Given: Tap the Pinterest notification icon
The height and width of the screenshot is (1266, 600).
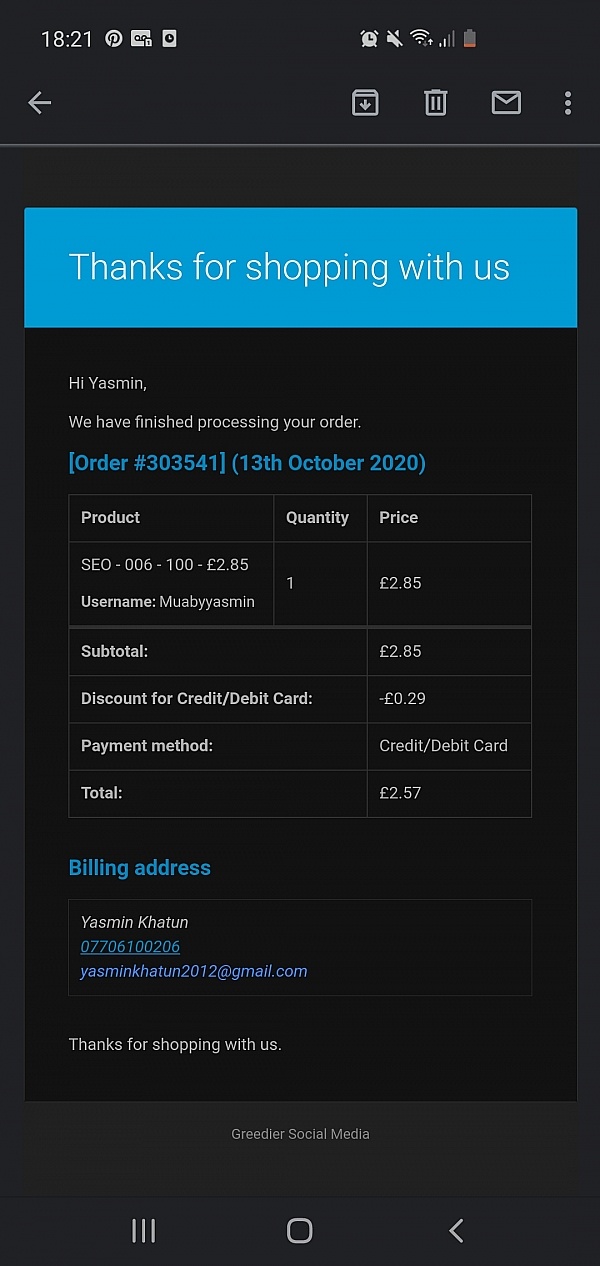Looking at the screenshot, I should point(114,39).
